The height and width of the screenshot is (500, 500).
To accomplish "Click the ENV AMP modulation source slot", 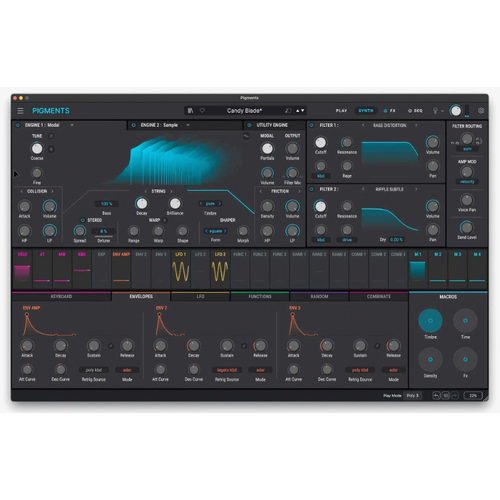I will pos(121,269).
